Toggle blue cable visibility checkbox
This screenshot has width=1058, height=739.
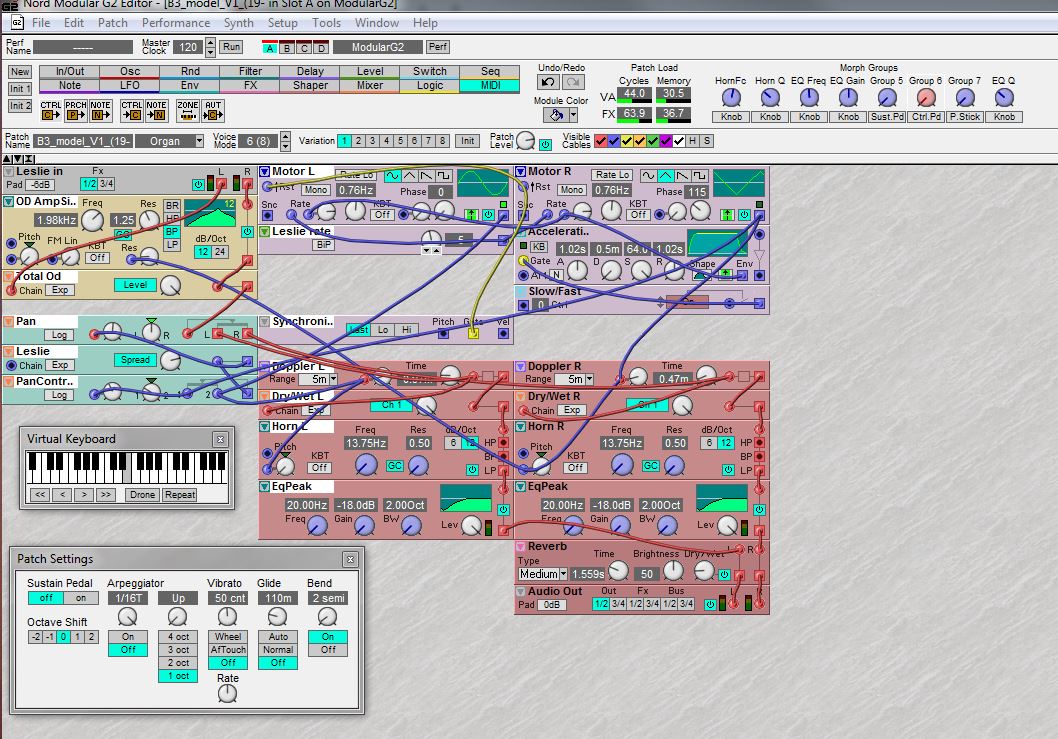(x=613, y=141)
